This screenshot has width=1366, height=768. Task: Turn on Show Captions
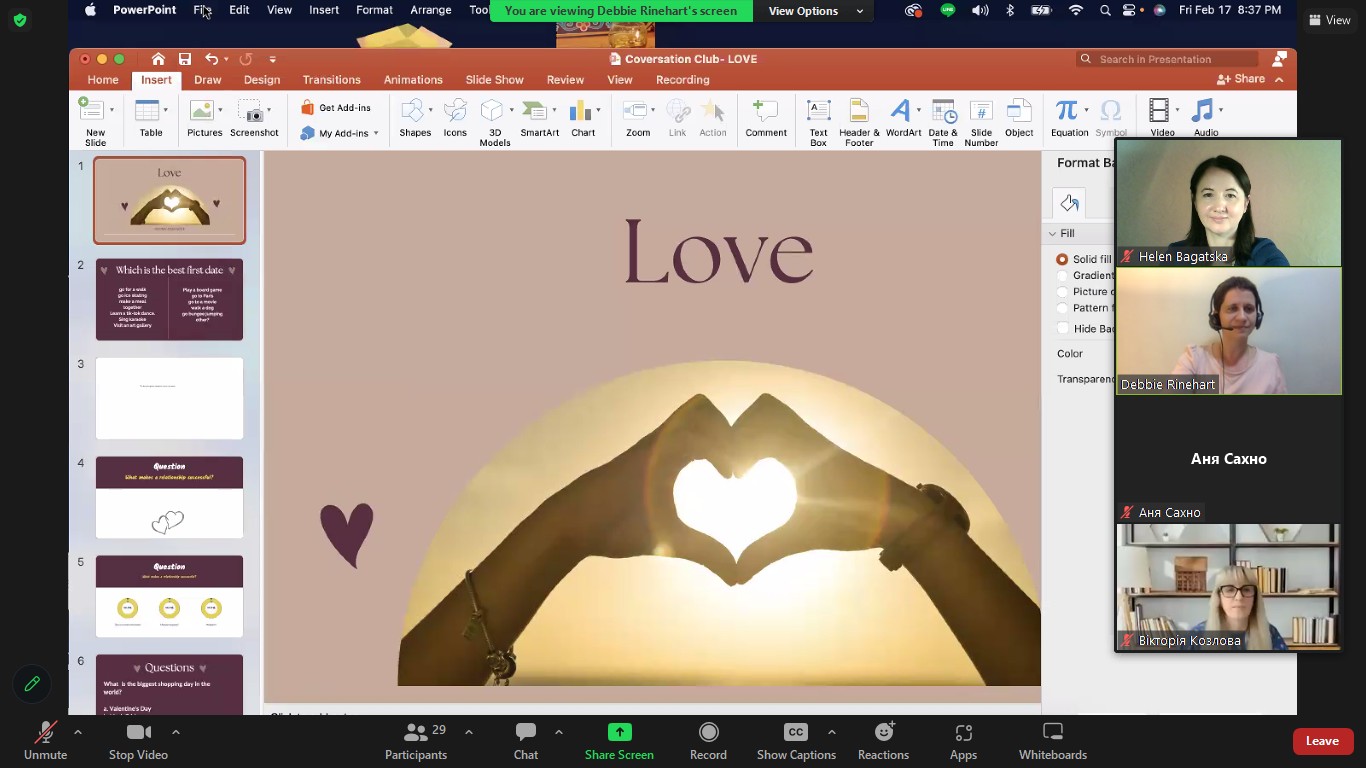pos(796,740)
